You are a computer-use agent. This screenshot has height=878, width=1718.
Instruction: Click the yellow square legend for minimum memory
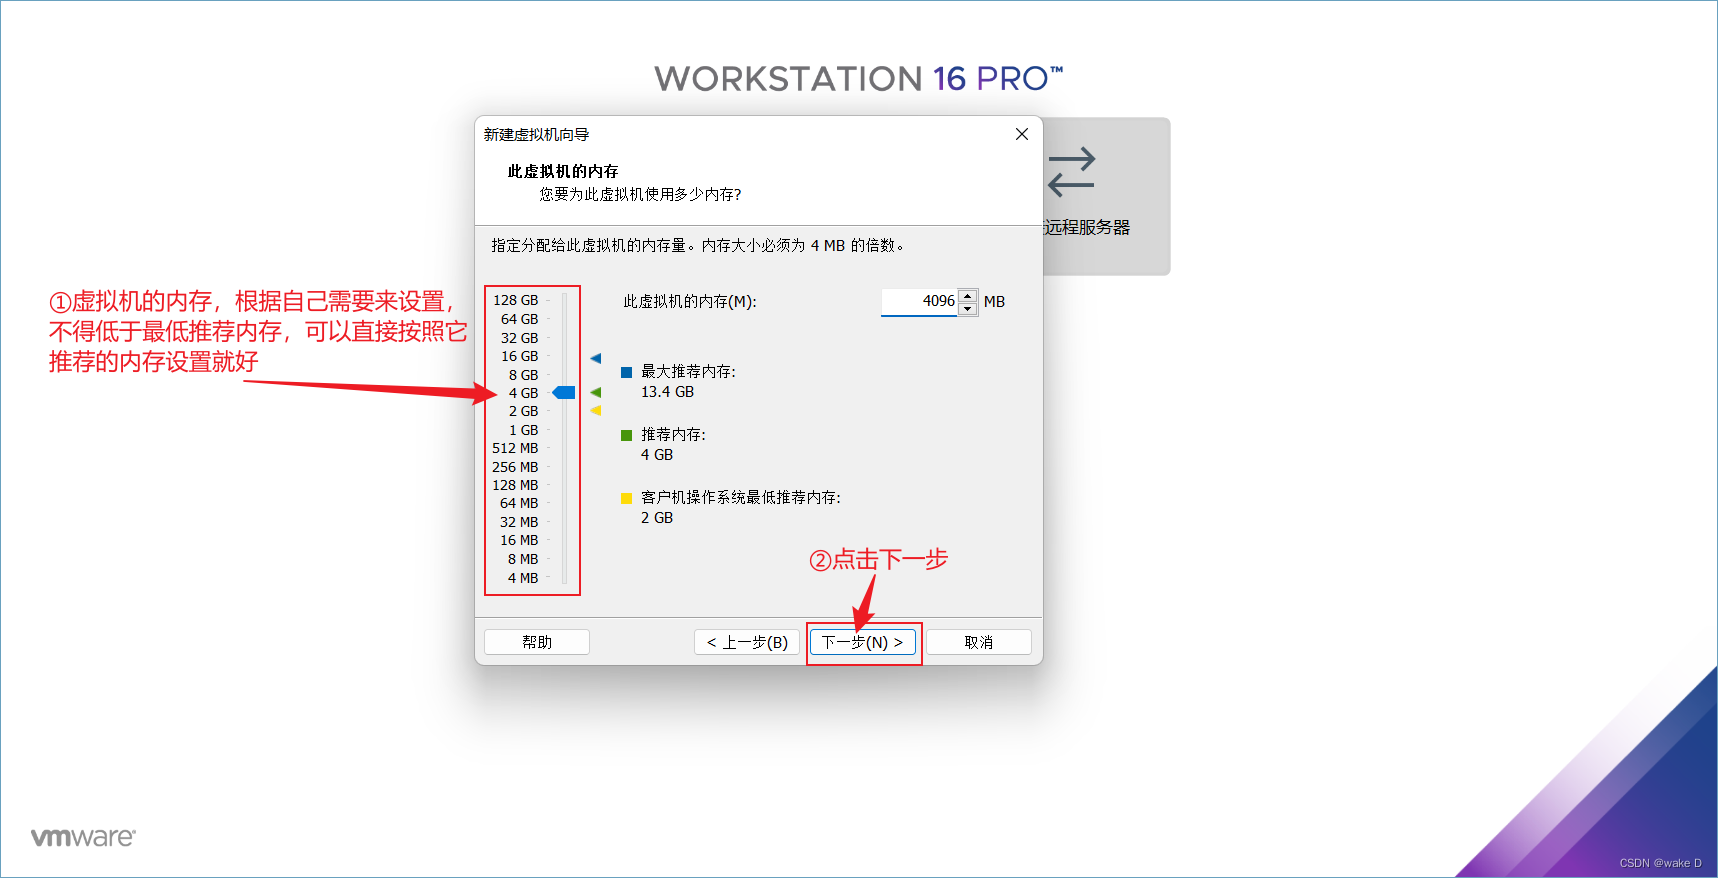coord(627,498)
